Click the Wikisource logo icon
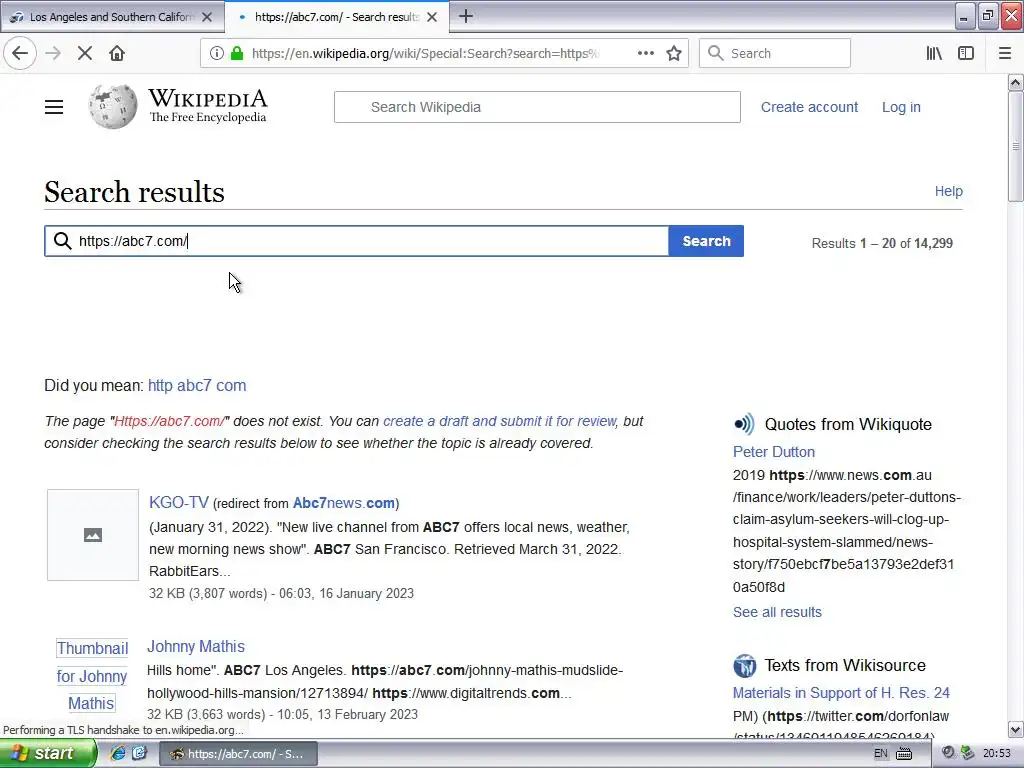The width and height of the screenshot is (1024, 768). pyautogui.click(x=744, y=665)
